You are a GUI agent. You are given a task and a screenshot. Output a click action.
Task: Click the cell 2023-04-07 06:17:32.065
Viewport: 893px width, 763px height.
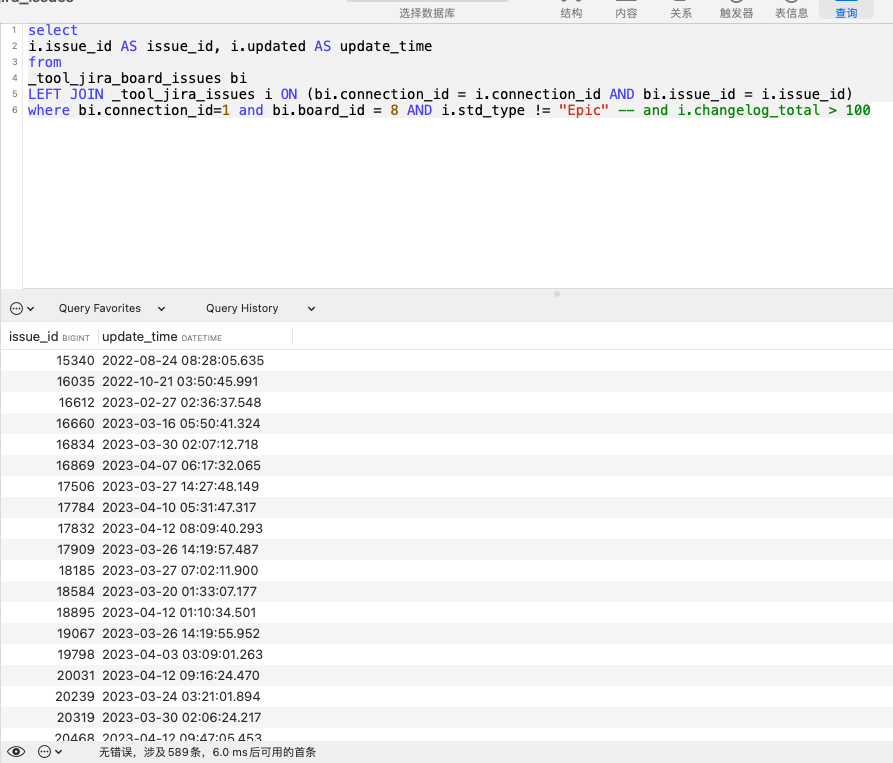181,465
